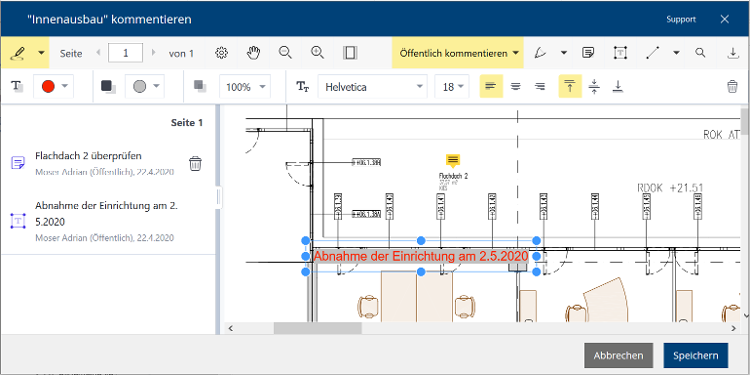Select the signature pen tool
This screenshot has width=750, height=375.
coord(18,53)
